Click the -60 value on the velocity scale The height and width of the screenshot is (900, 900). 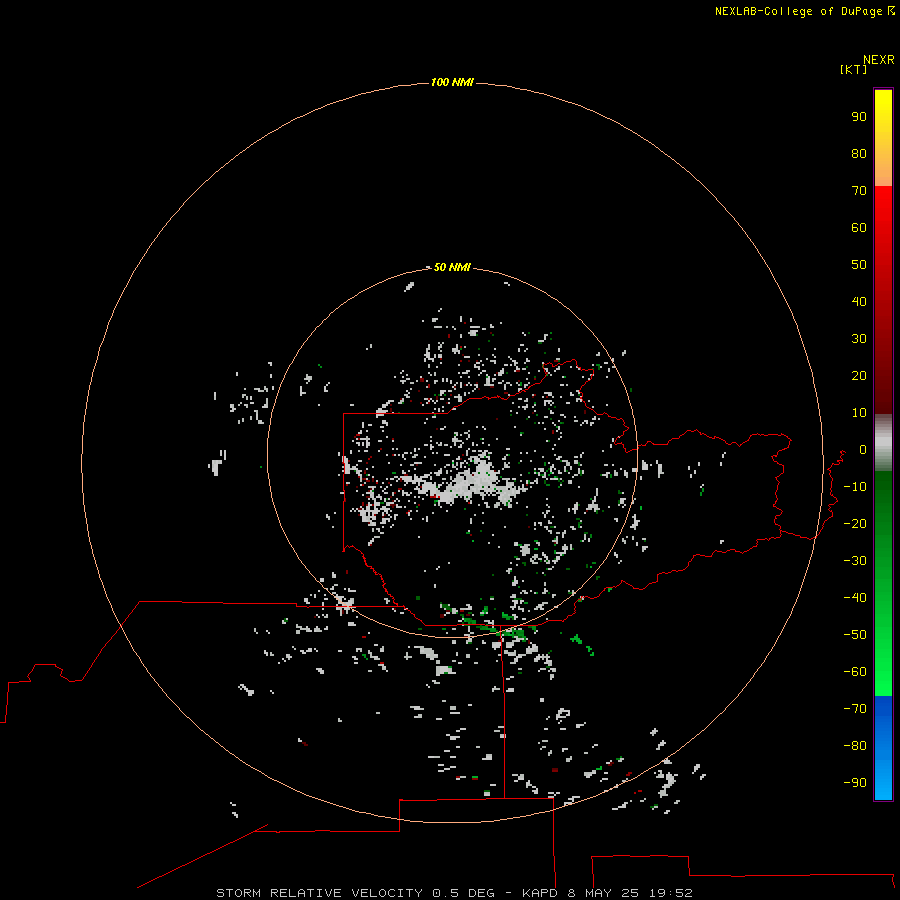pos(855,672)
